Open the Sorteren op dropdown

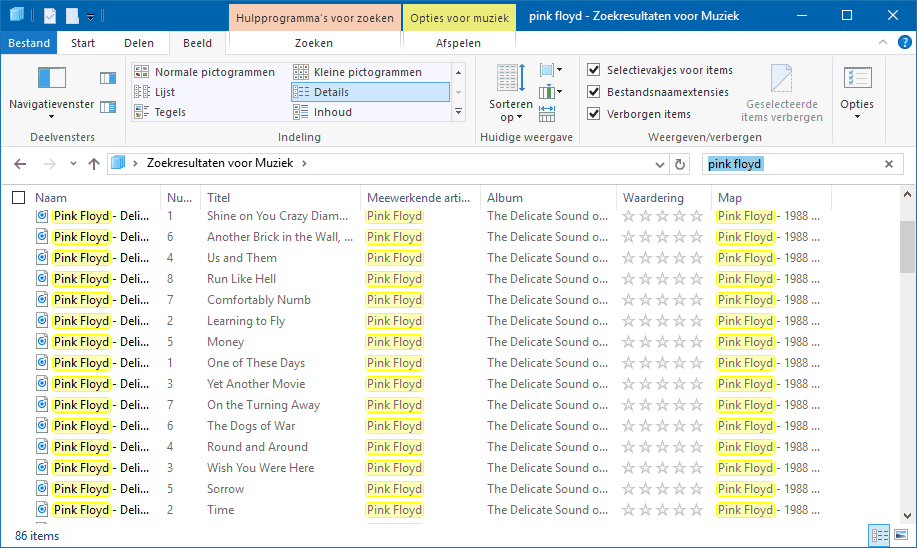511,94
